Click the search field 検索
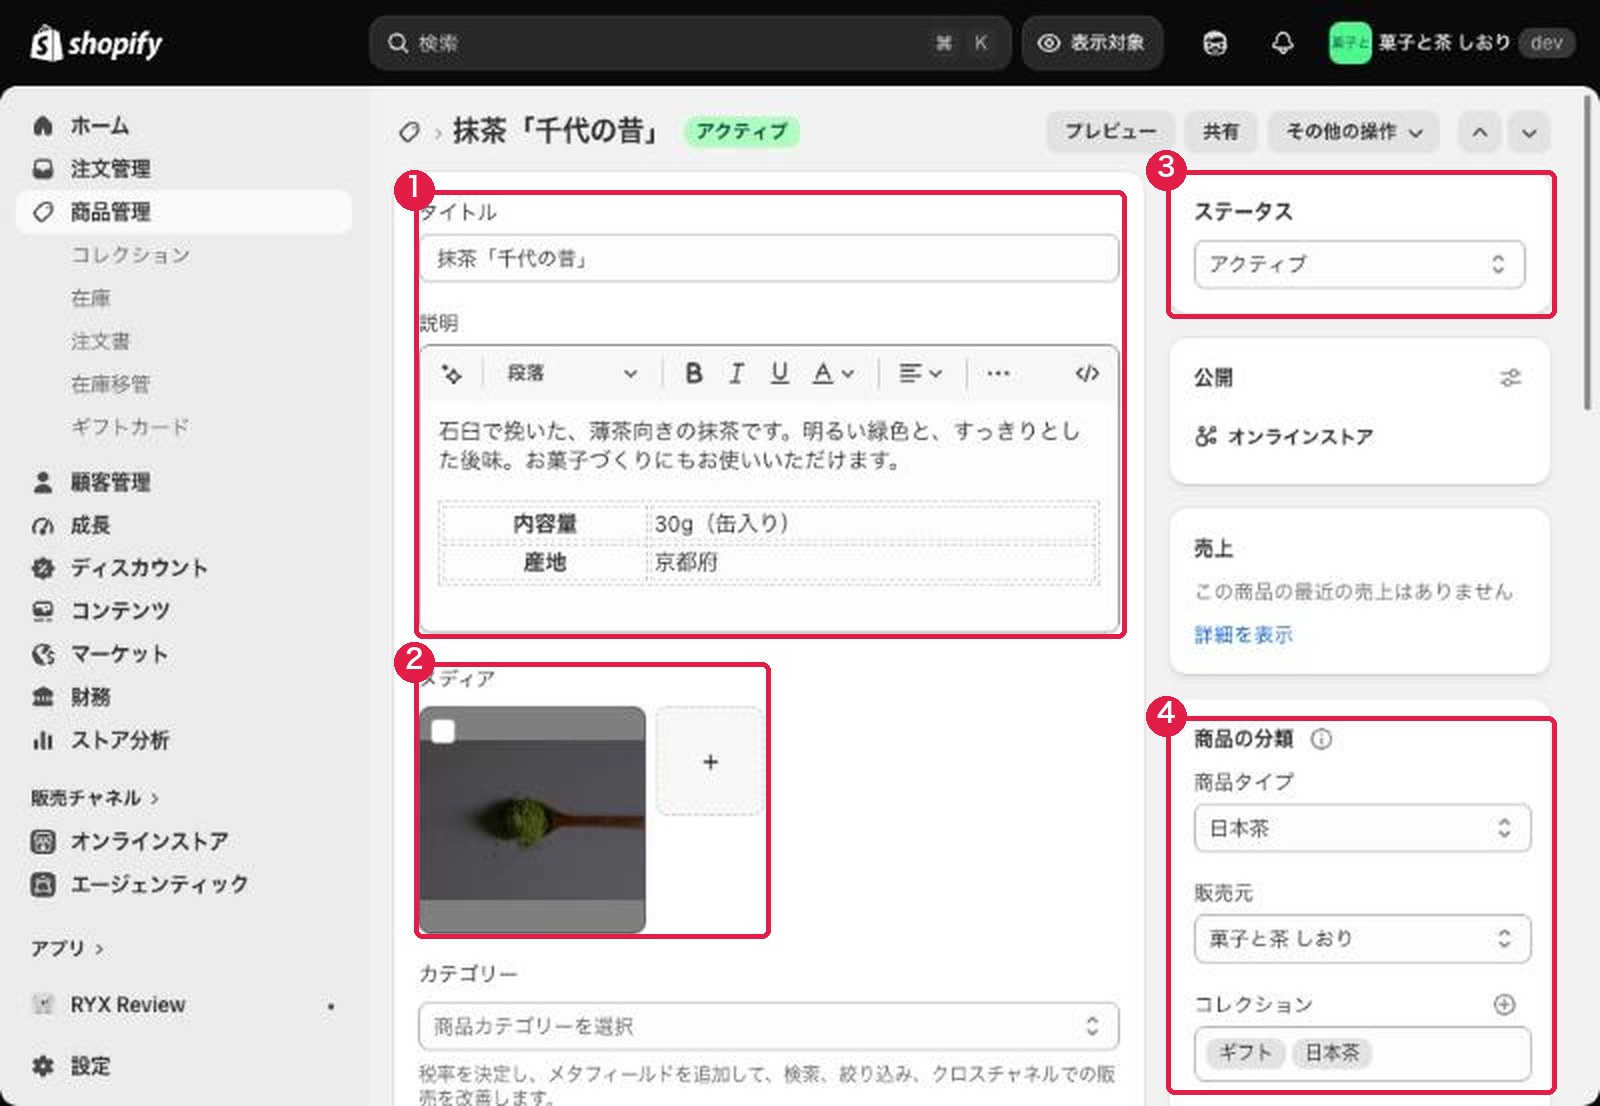This screenshot has width=1600, height=1106. [x=690, y=43]
